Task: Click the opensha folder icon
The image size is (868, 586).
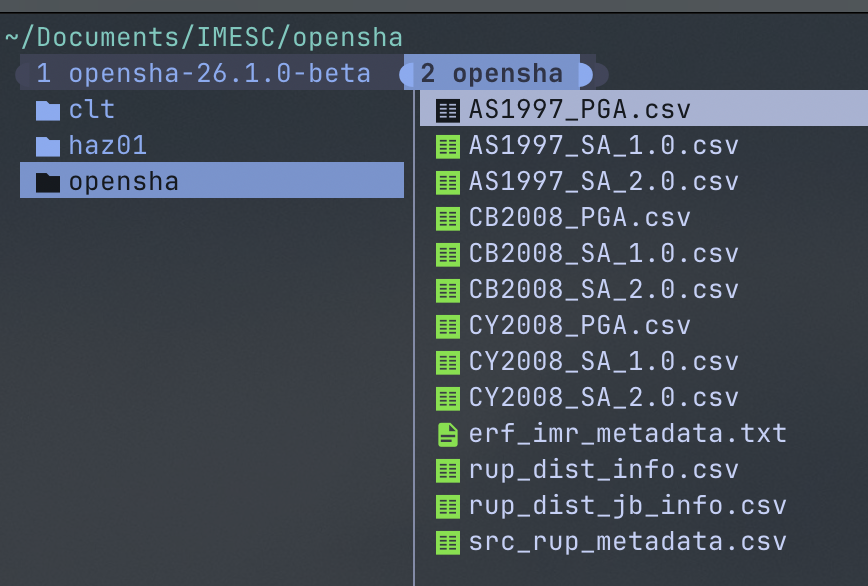Action: click(x=48, y=182)
